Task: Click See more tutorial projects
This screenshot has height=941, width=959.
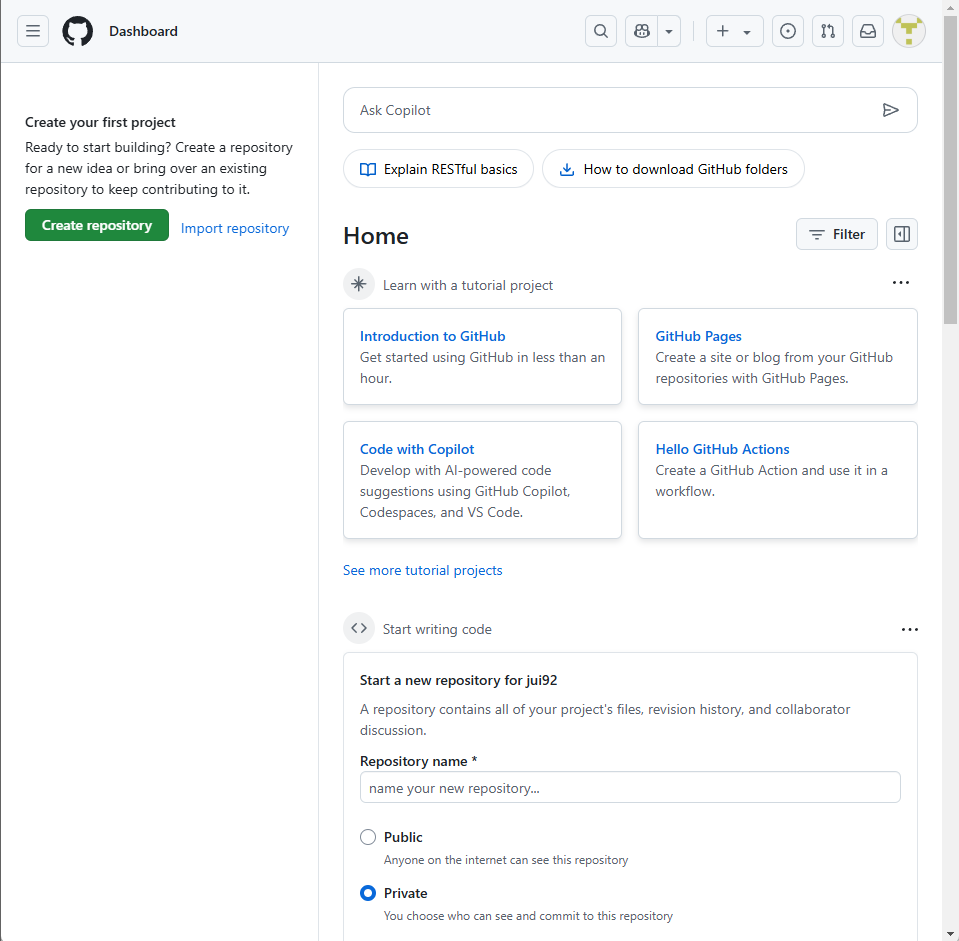Action: click(423, 570)
